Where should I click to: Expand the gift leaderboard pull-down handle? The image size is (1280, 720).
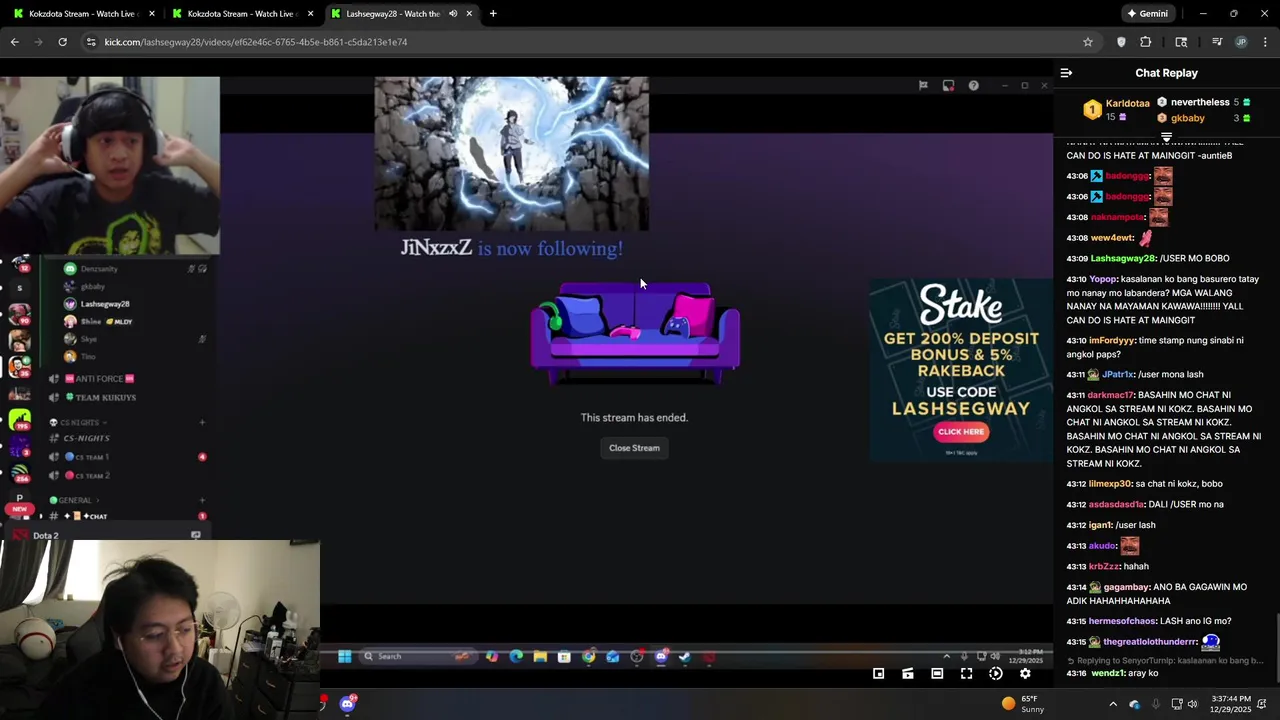click(x=1166, y=137)
